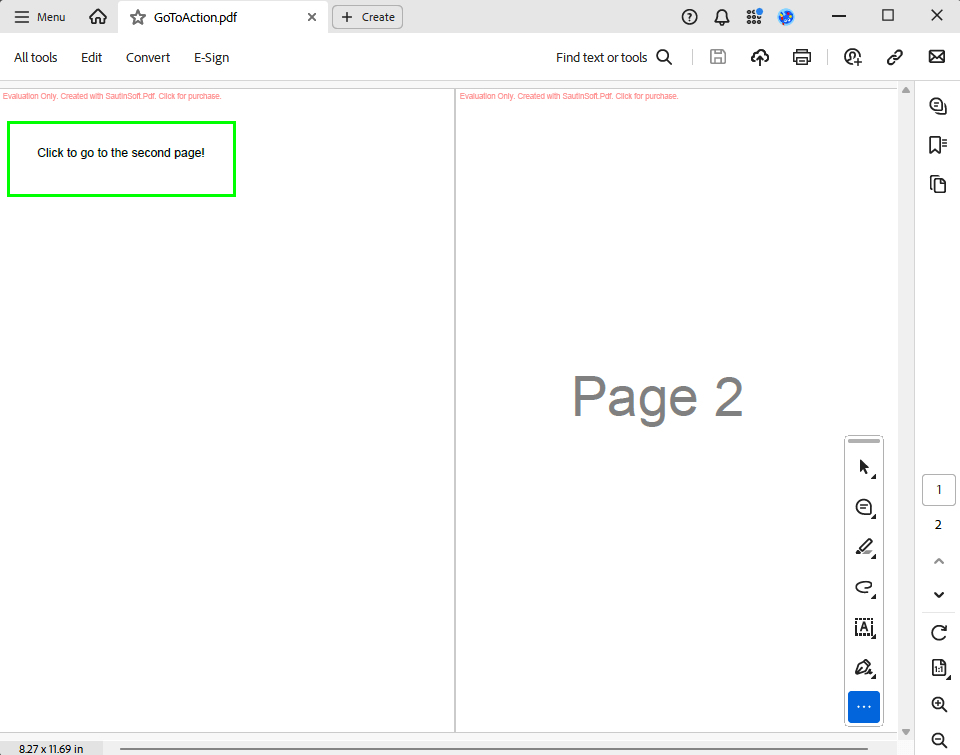Star the GoToAction.pdf file
Image resolution: width=960 pixels, height=755 pixels.
pos(138,17)
